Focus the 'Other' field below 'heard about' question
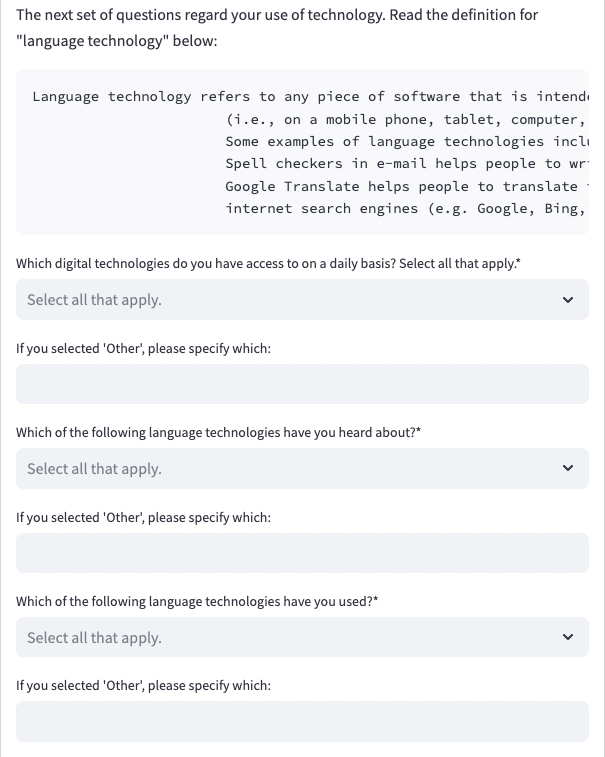Screen dimensions: 605x757 click(x=302, y=553)
